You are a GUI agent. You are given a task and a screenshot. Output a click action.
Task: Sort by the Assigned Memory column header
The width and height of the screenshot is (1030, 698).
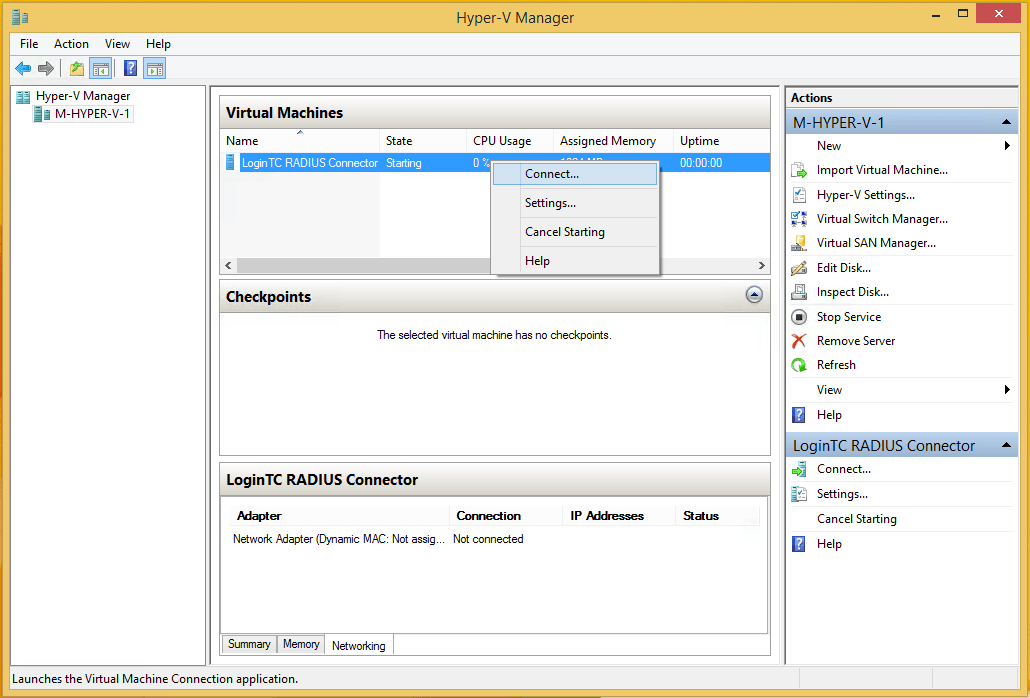(614, 141)
